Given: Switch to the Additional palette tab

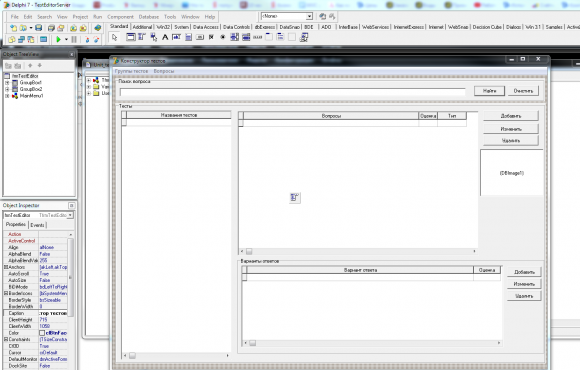Looking at the screenshot, I should click(142, 27).
